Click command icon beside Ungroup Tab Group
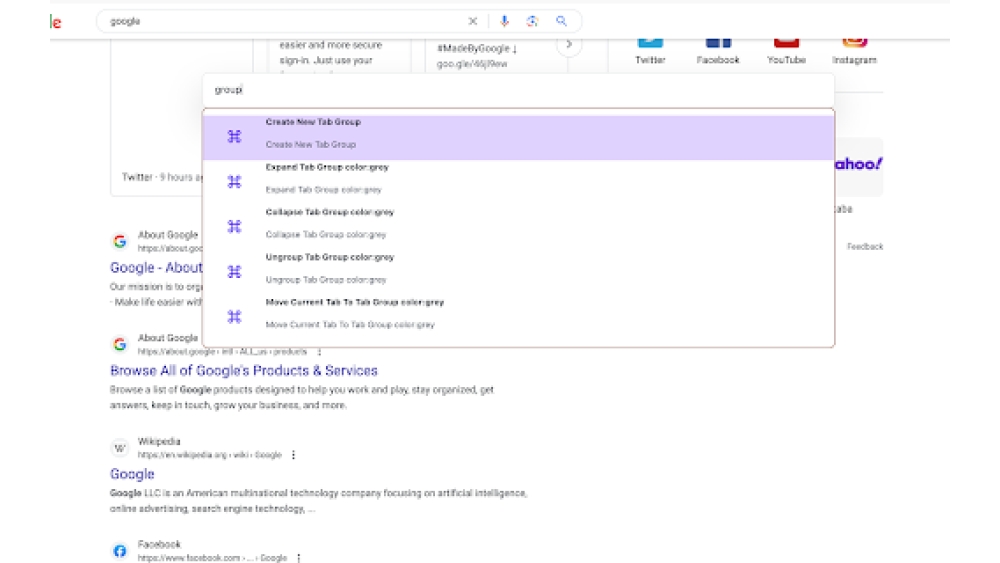Viewport: 1000px width, 563px height. [235, 272]
